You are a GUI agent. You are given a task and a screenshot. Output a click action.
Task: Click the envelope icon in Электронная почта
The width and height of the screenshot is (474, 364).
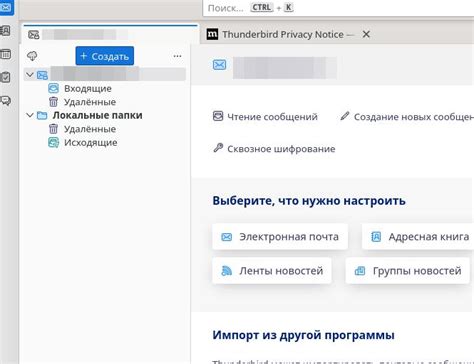(x=227, y=237)
